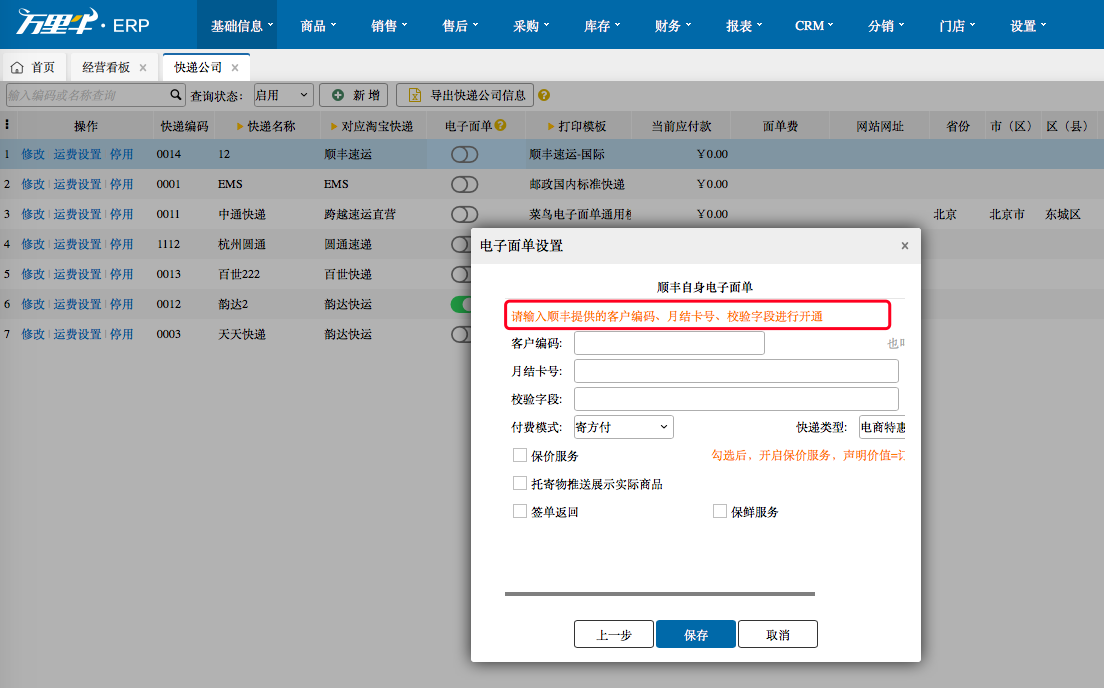The height and width of the screenshot is (688, 1104).
Task: Open the CRM menu
Action: coord(814,26)
